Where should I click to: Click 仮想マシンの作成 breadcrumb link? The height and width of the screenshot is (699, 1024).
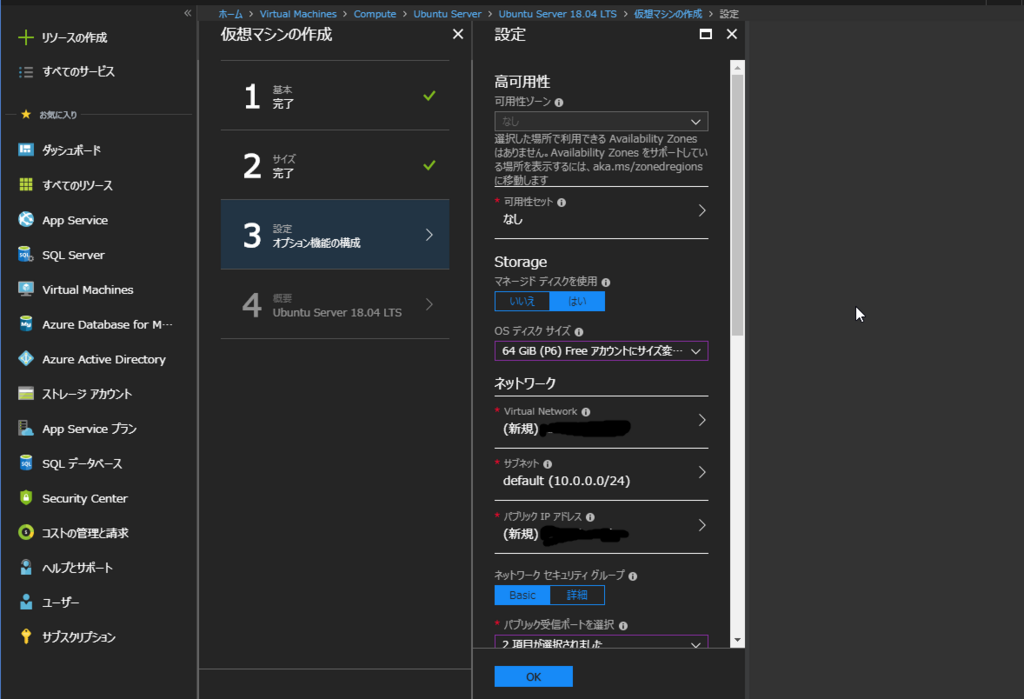coord(668,14)
